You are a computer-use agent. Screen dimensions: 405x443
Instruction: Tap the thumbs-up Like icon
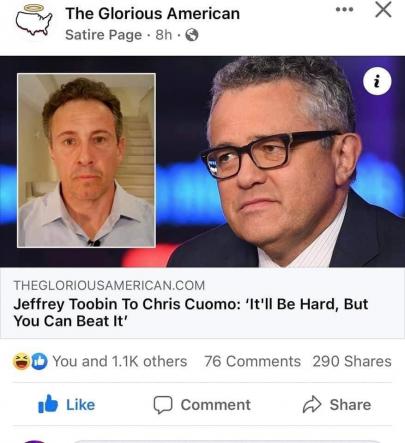[48, 404]
